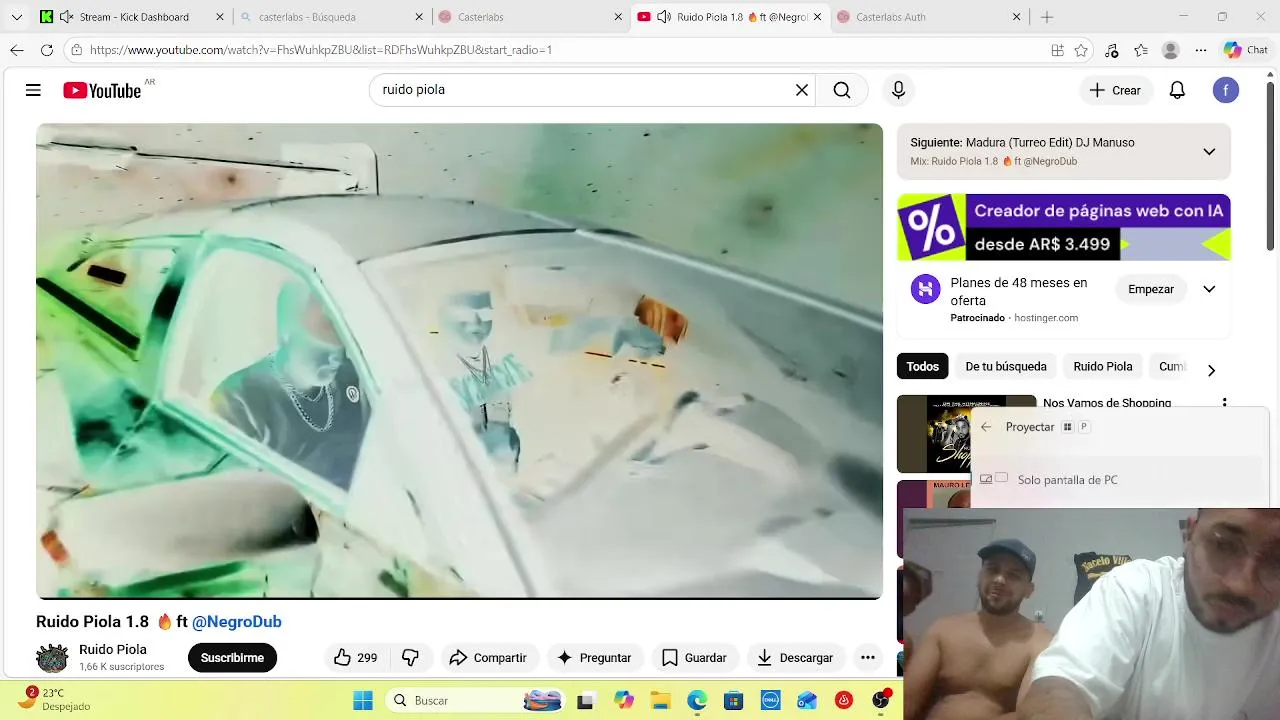Open options for Nos Vamos de Shopping
The height and width of the screenshot is (720, 1280).
click(1224, 403)
